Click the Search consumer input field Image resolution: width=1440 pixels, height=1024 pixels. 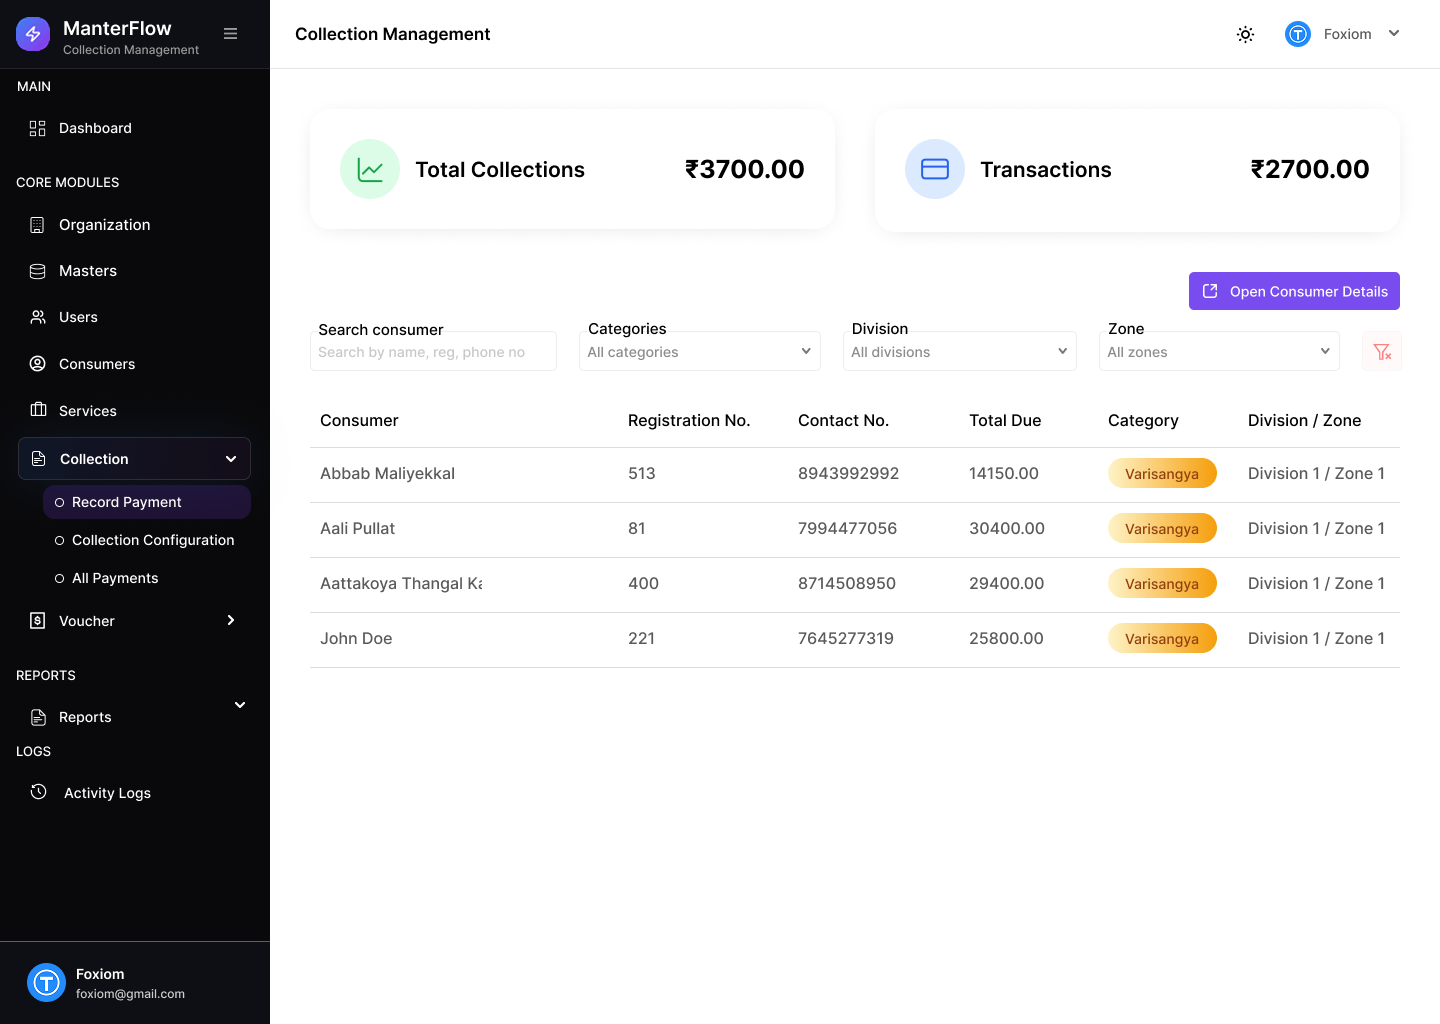click(x=433, y=352)
